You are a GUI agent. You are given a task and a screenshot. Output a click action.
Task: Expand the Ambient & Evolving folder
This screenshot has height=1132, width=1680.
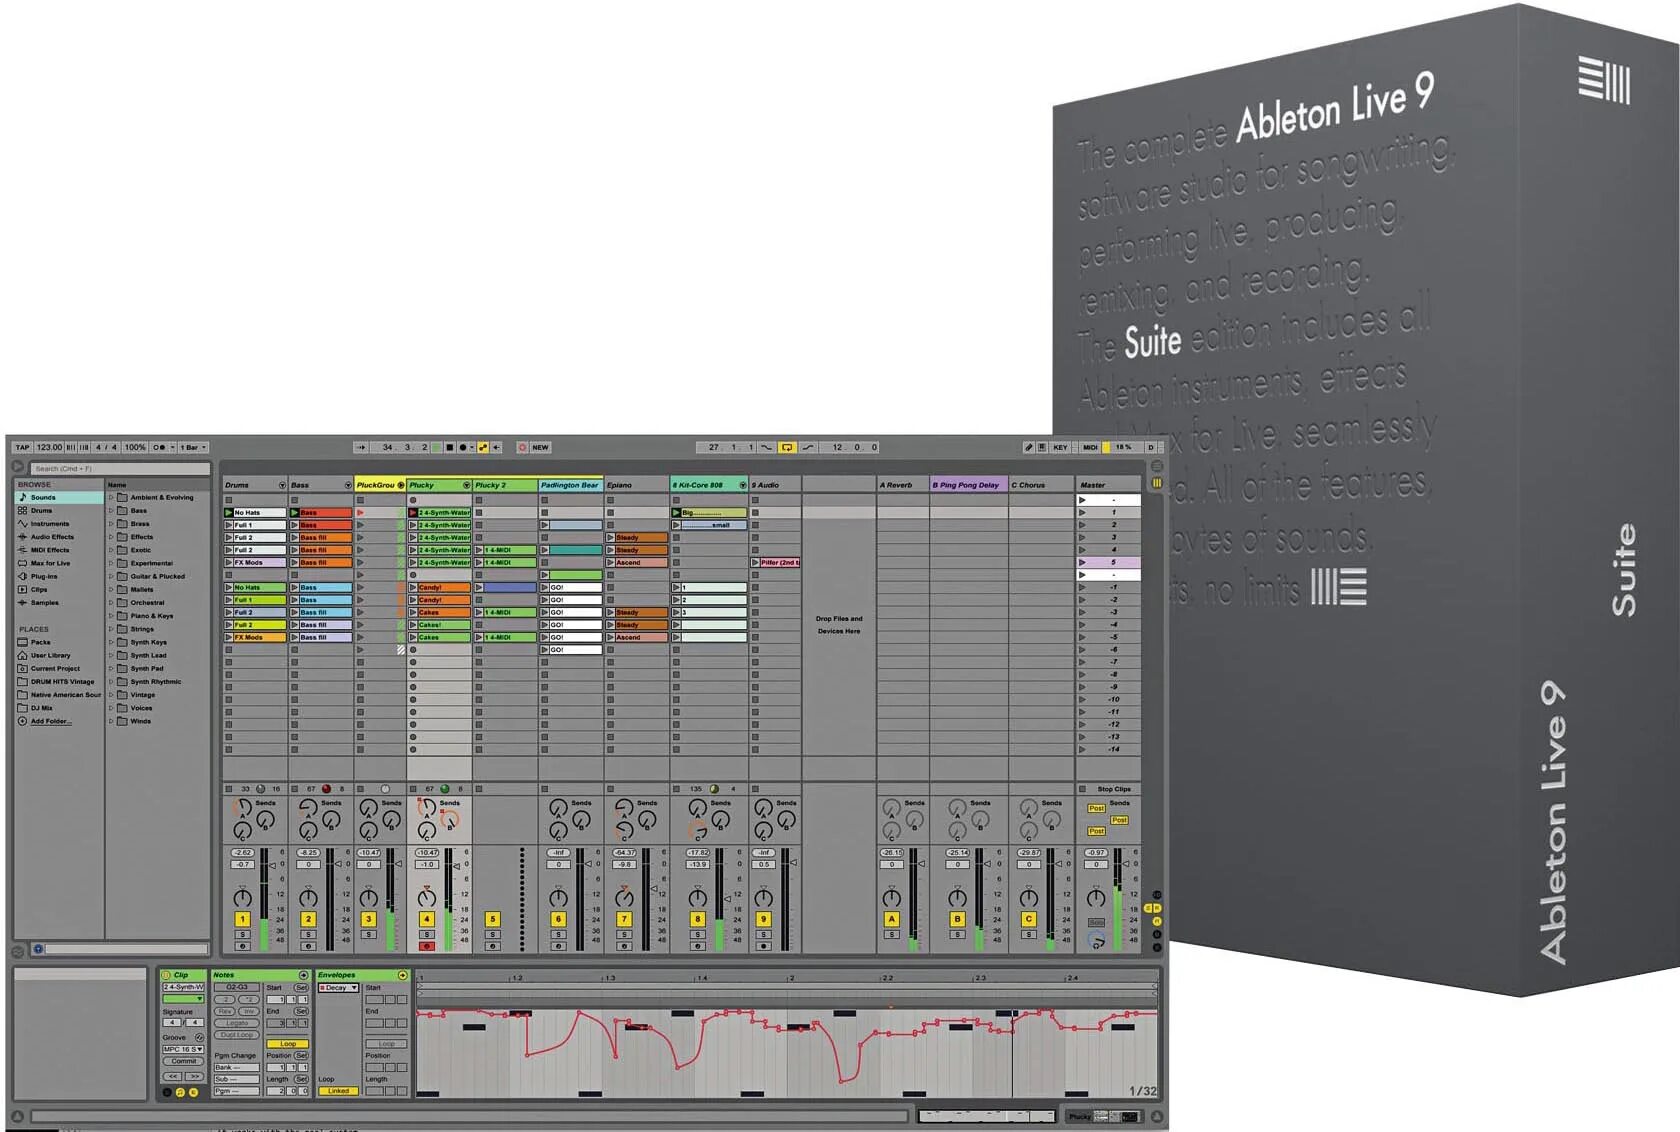point(112,497)
